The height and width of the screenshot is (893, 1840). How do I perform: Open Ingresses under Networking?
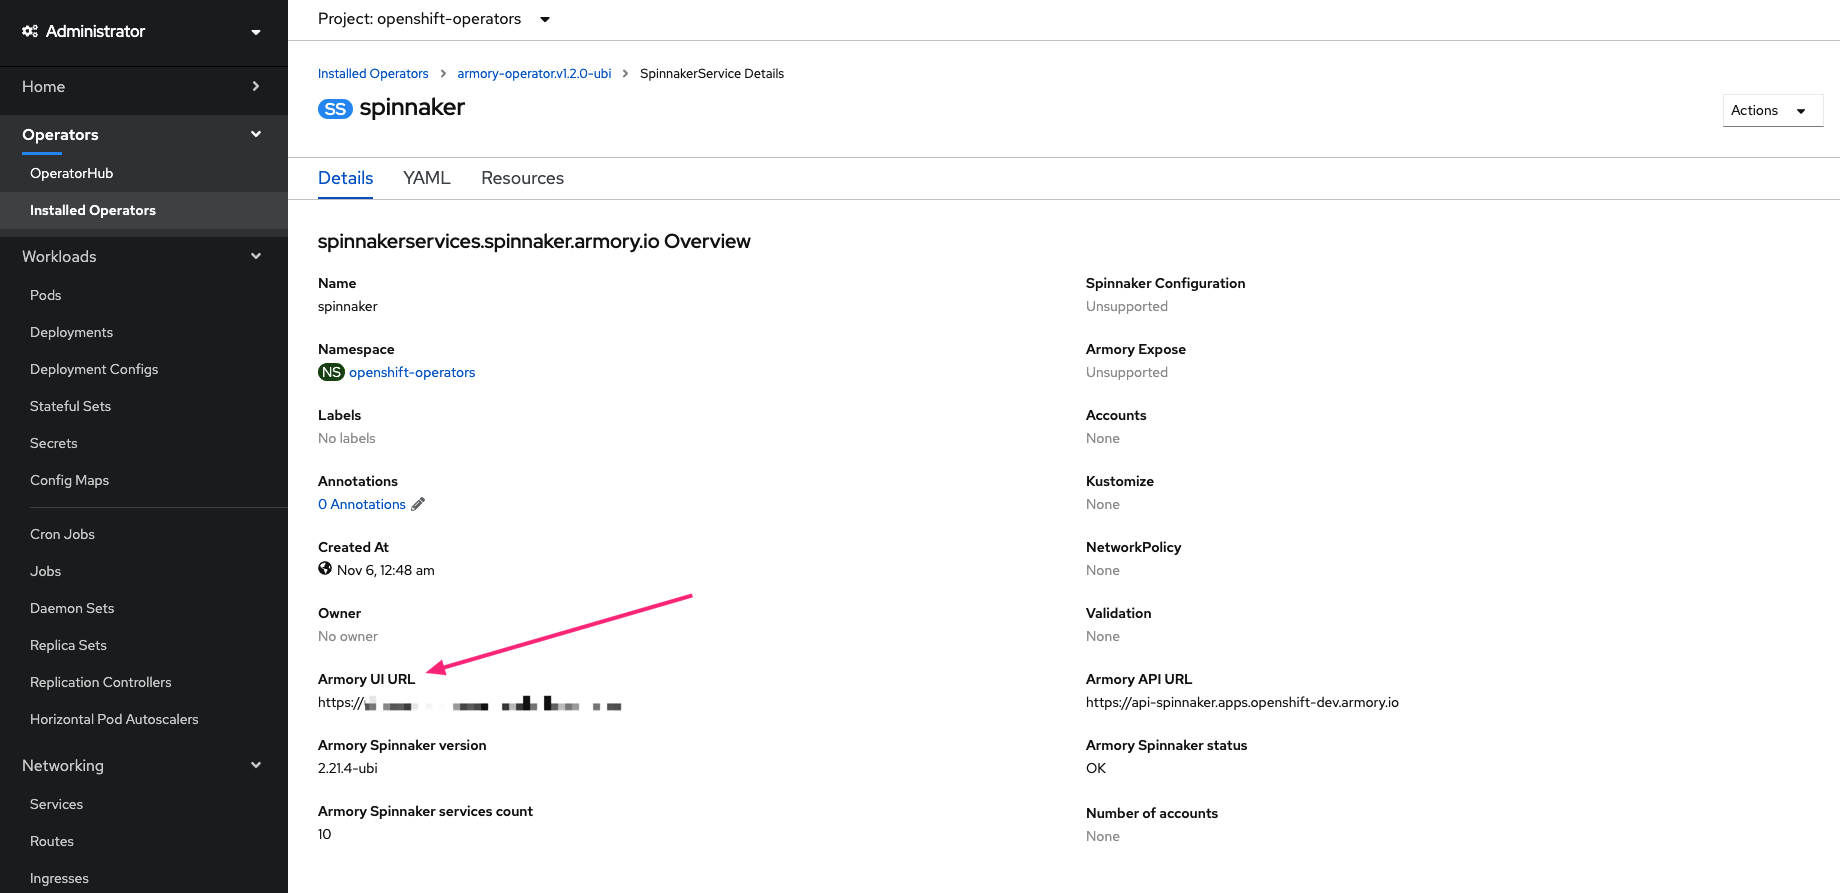click(59, 878)
